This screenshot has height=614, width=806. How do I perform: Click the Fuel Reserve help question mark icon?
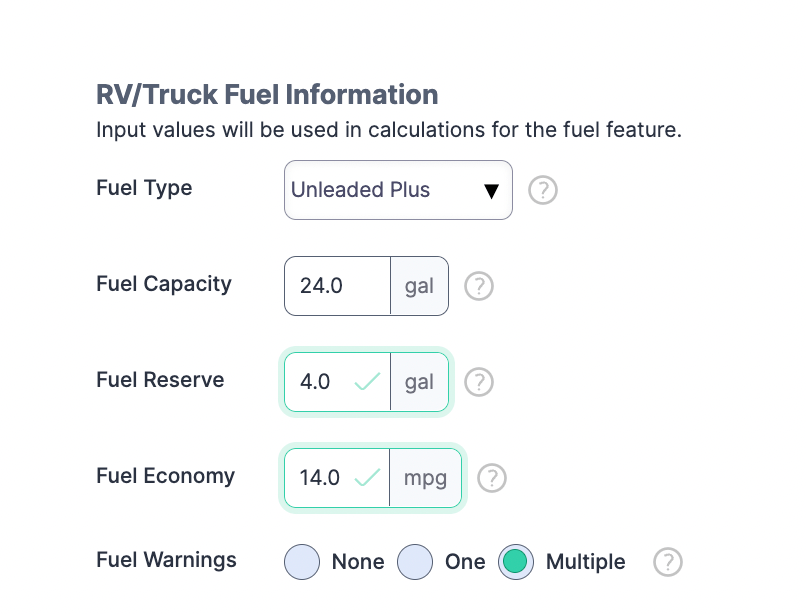[478, 382]
